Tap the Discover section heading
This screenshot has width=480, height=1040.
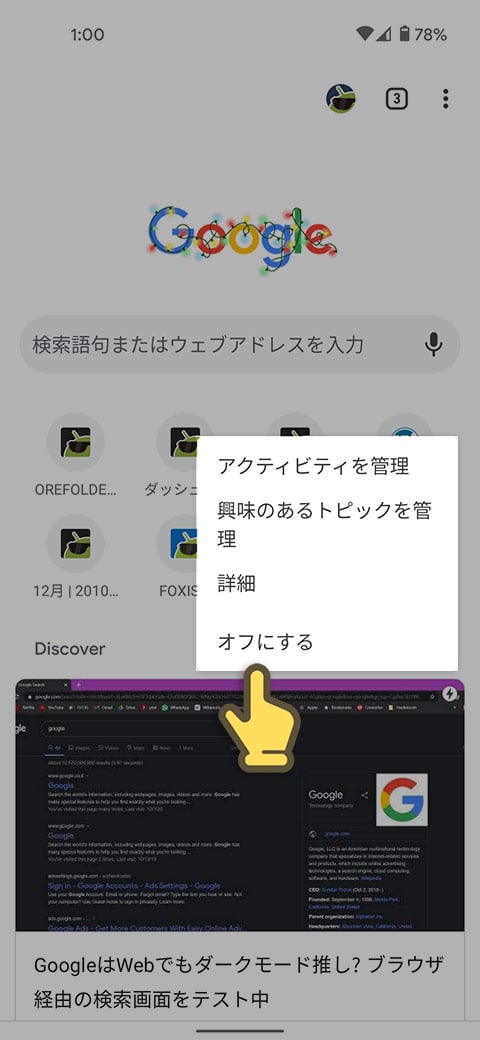coord(70,649)
